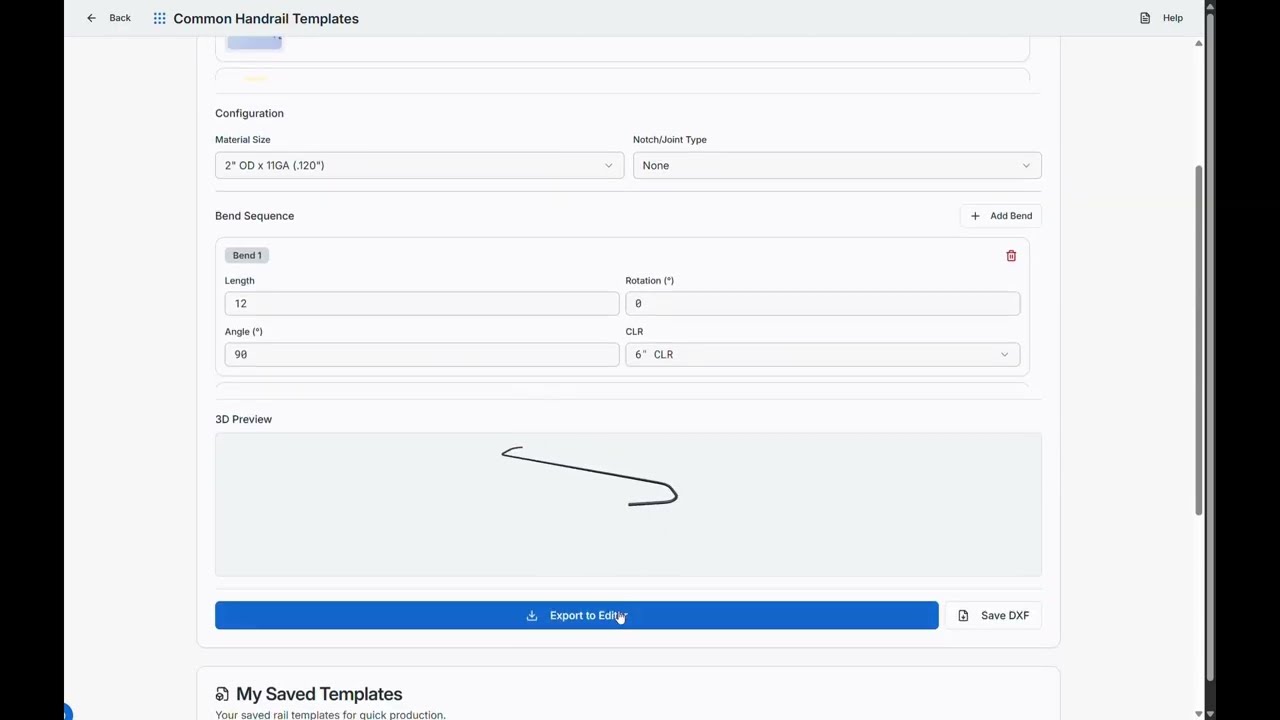Click the Add Bend button
This screenshot has height=720, width=1280.
[x=1001, y=216]
